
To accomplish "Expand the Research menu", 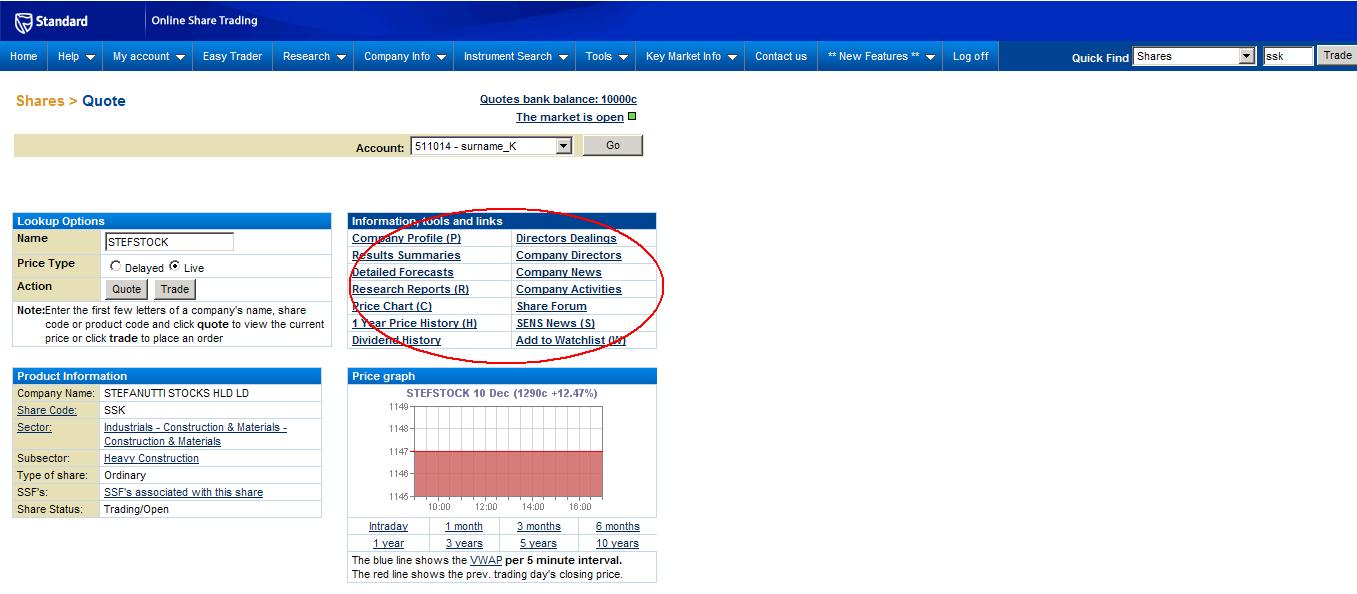I will point(313,56).
